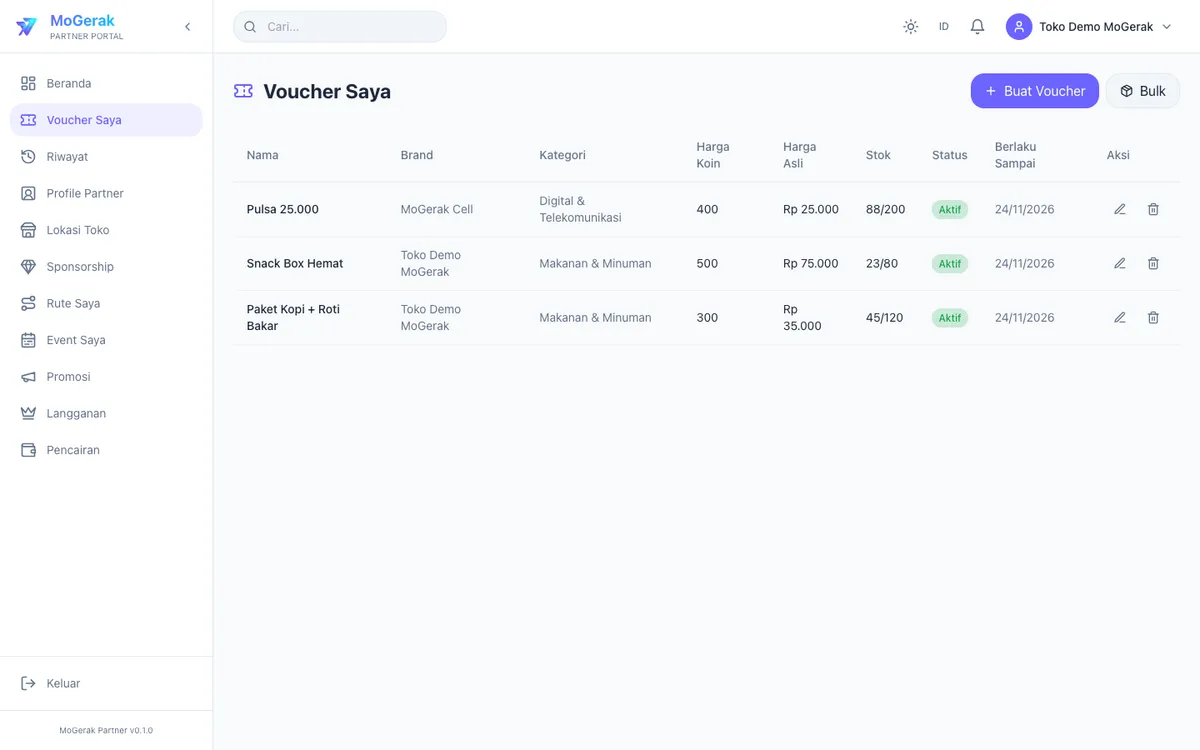Click the Paket Kopi + Roti Bakar name

(x=294, y=318)
